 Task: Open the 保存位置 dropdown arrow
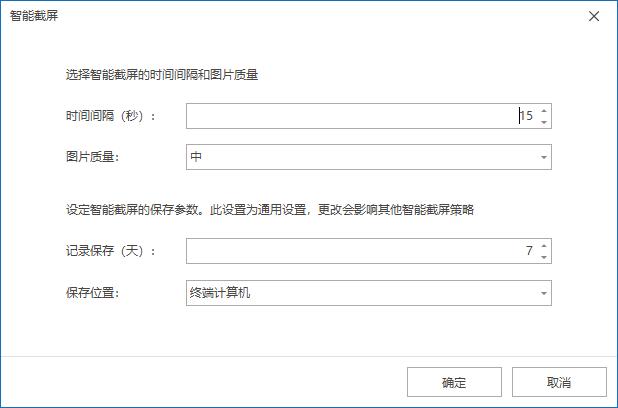pos(544,293)
